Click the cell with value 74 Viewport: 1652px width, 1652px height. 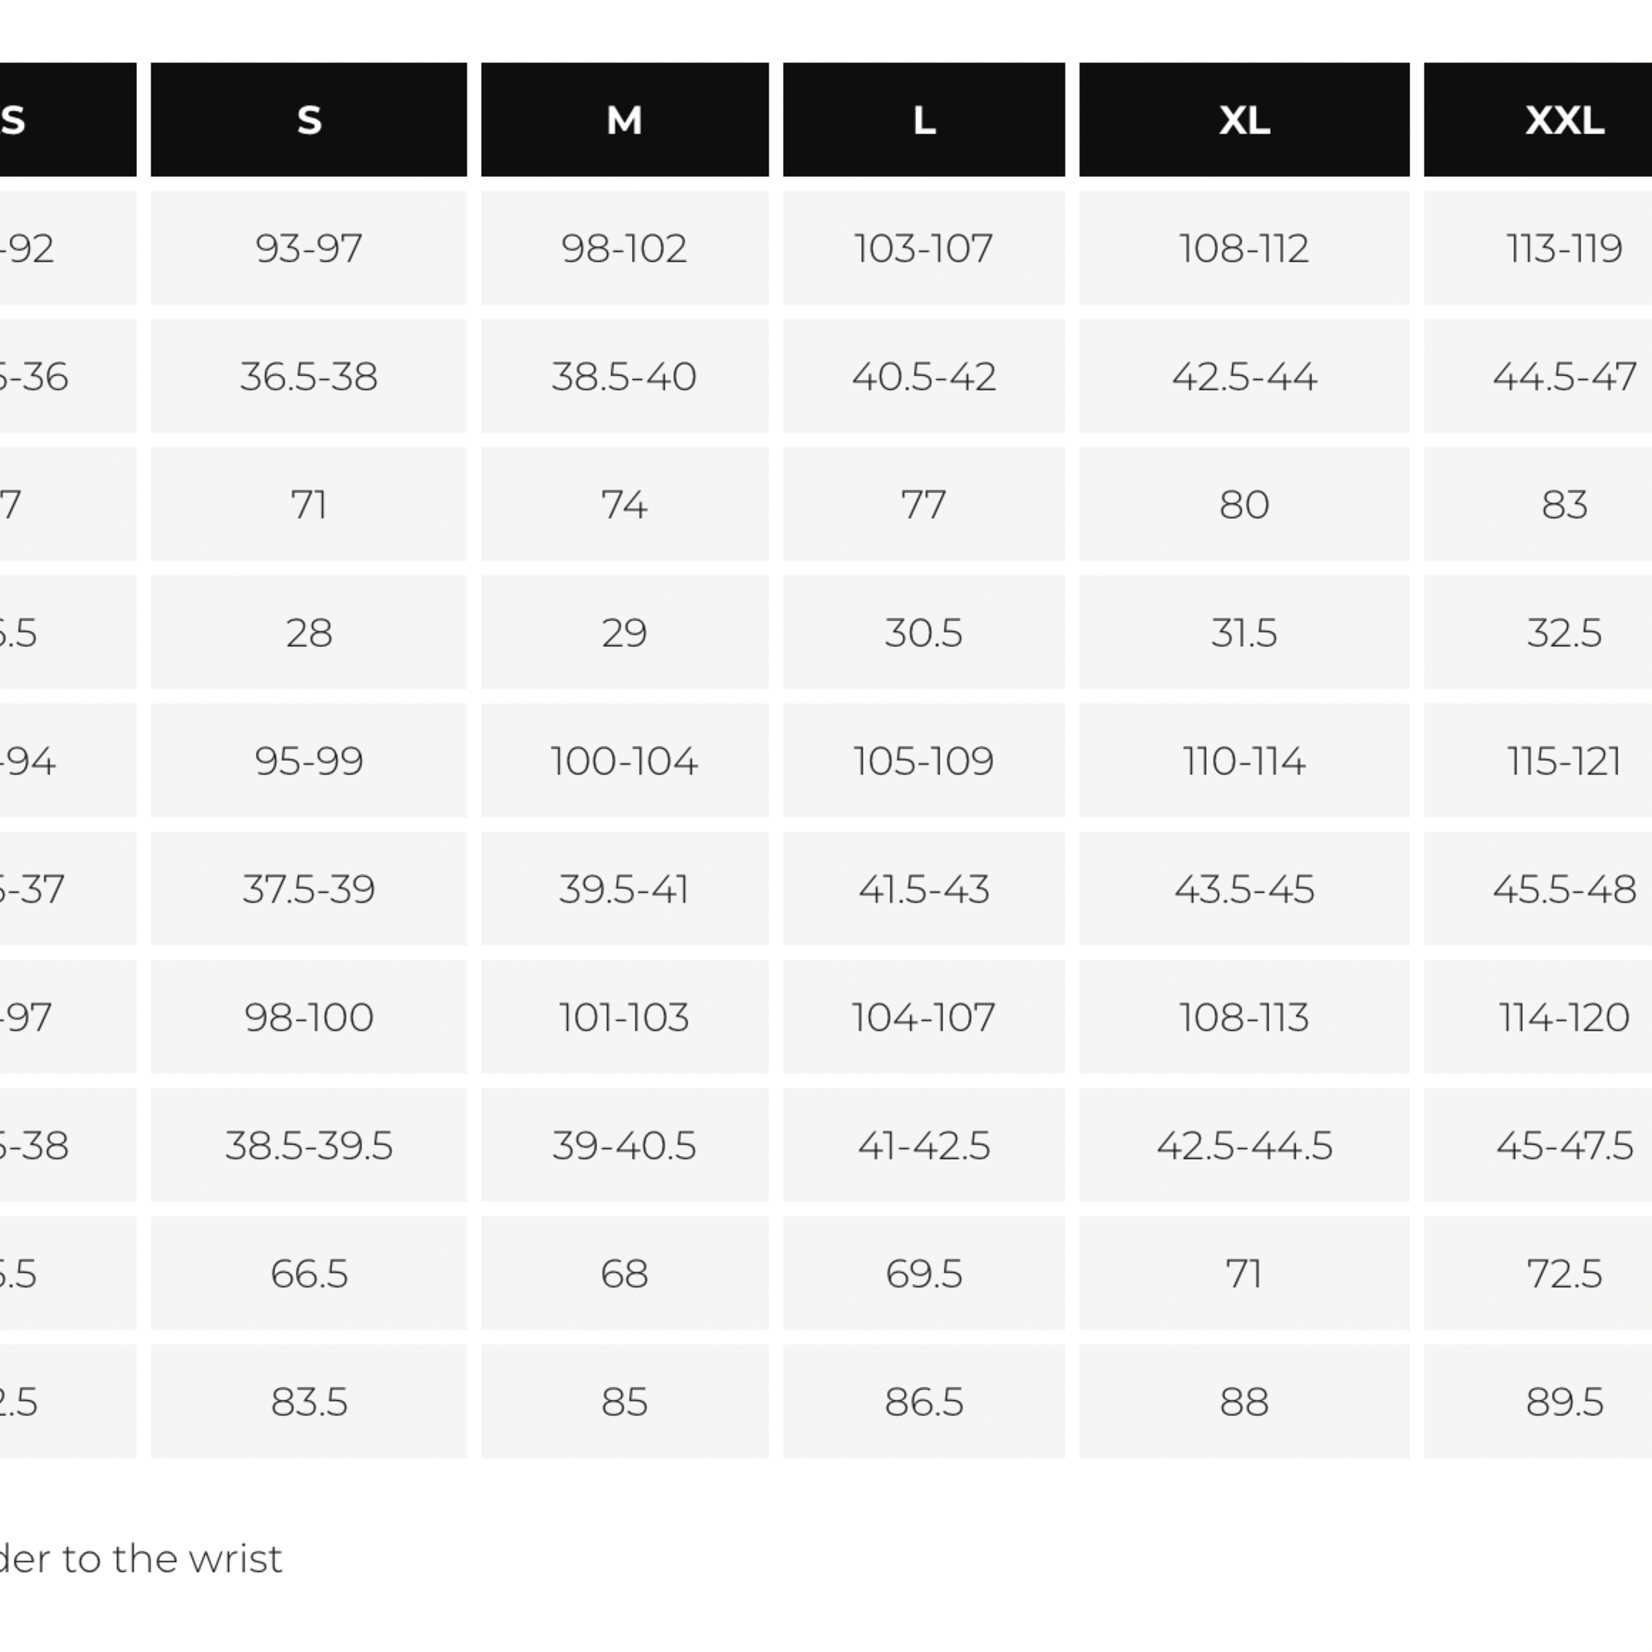[x=625, y=504]
